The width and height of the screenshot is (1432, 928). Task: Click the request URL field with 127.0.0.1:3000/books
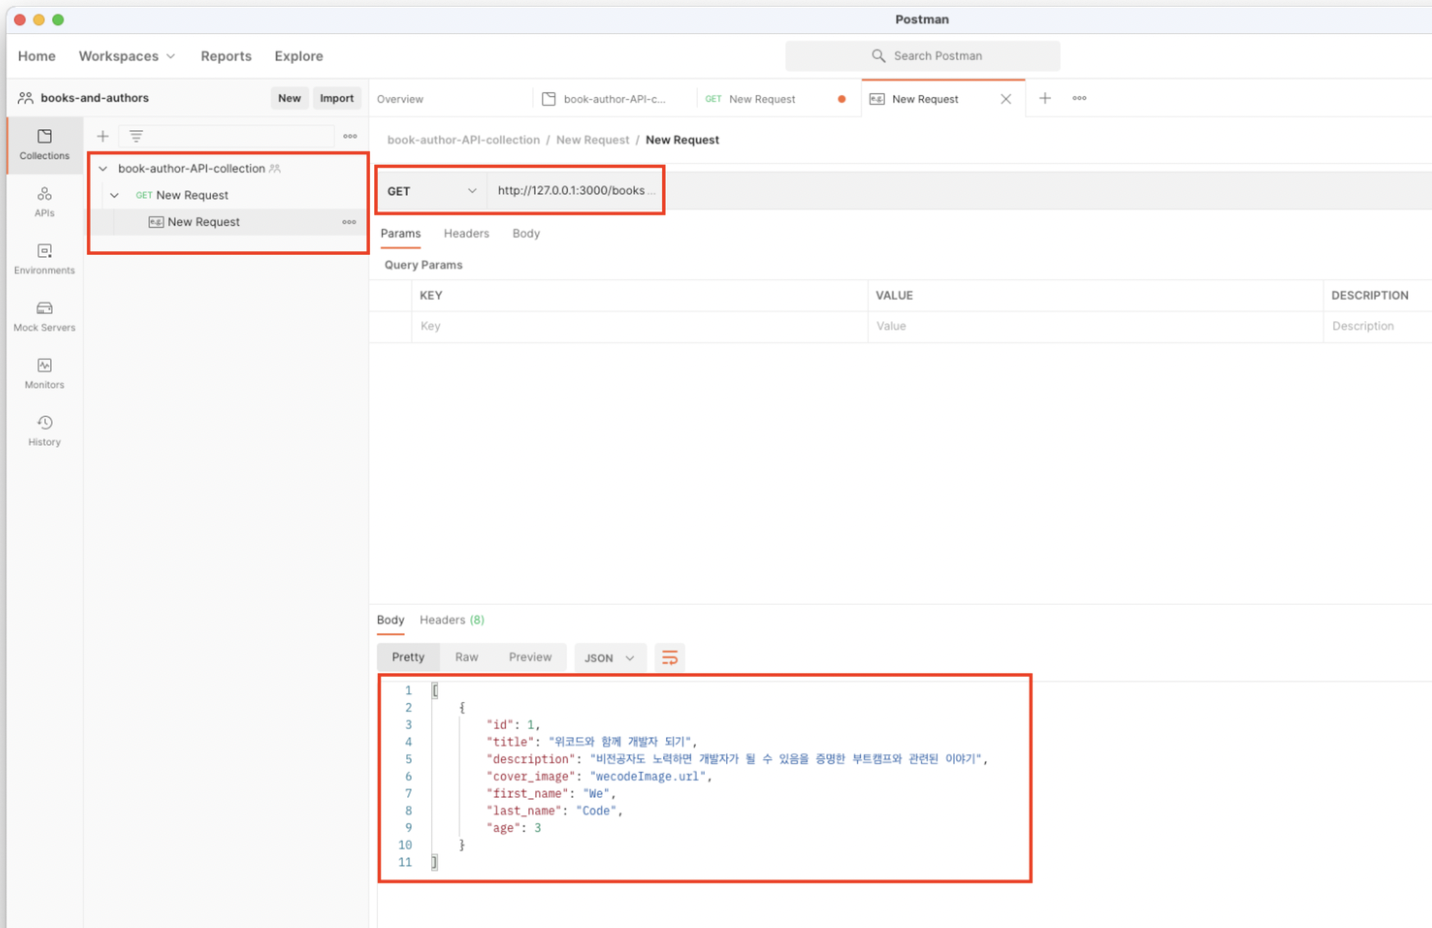point(575,191)
